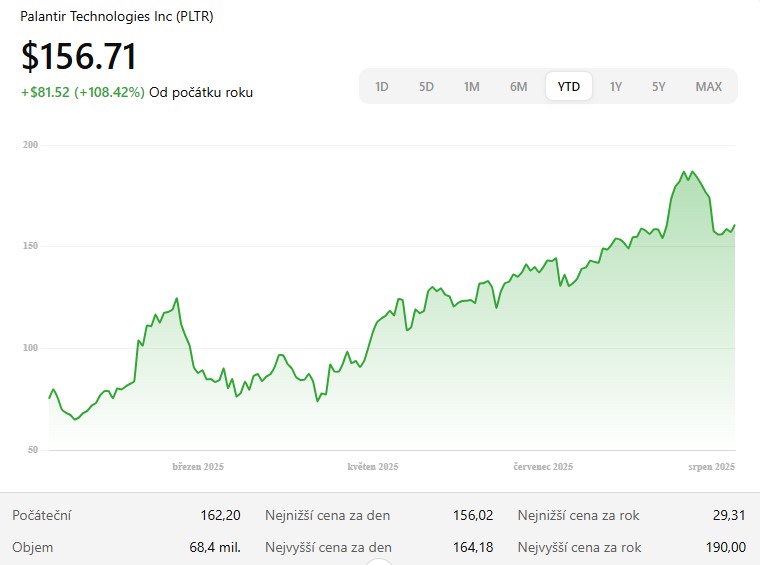Click 'Nejnižší cena za rok' label
The height and width of the screenshot is (565, 760).
(x=578, y=515)
